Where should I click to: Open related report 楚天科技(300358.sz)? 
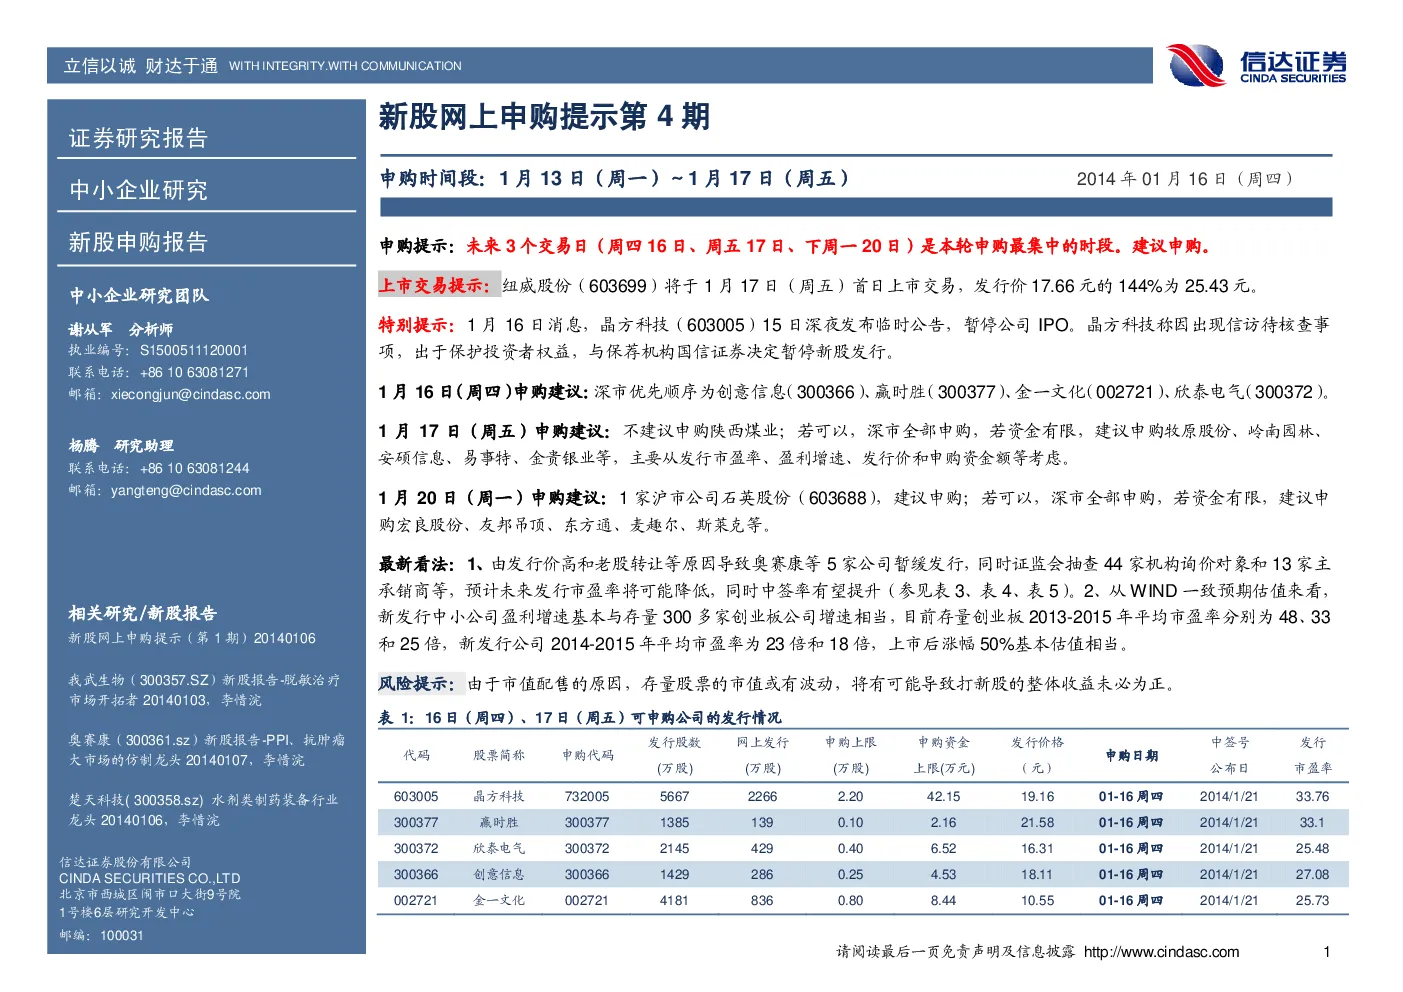tap(203, 810)
